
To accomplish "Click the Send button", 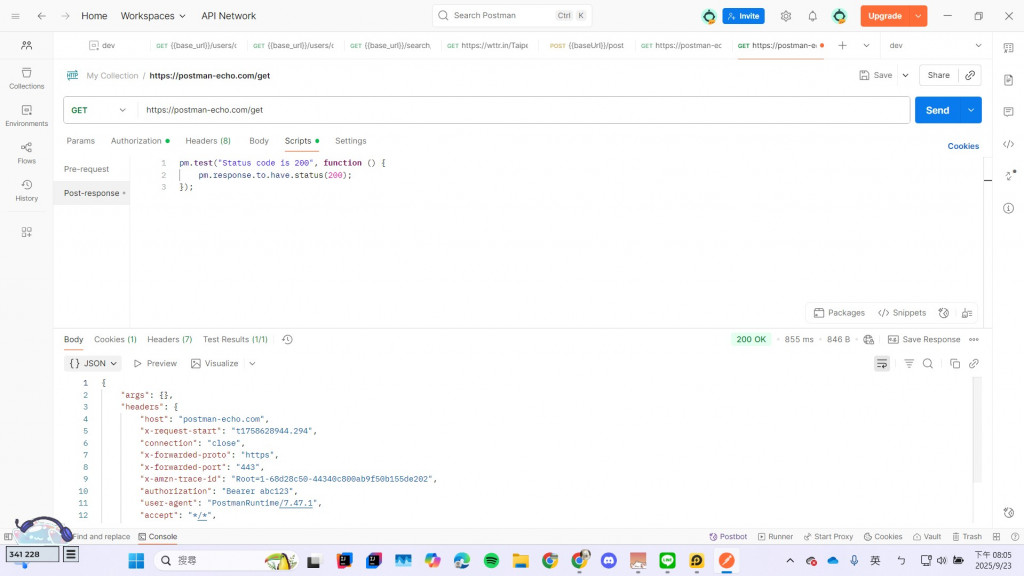I will (x=937, y=110).
